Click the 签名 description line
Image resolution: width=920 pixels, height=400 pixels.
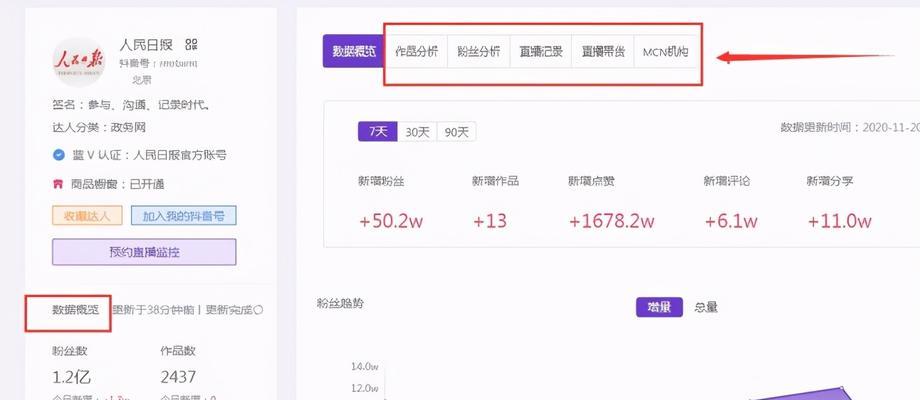click(x=131, y=105)
